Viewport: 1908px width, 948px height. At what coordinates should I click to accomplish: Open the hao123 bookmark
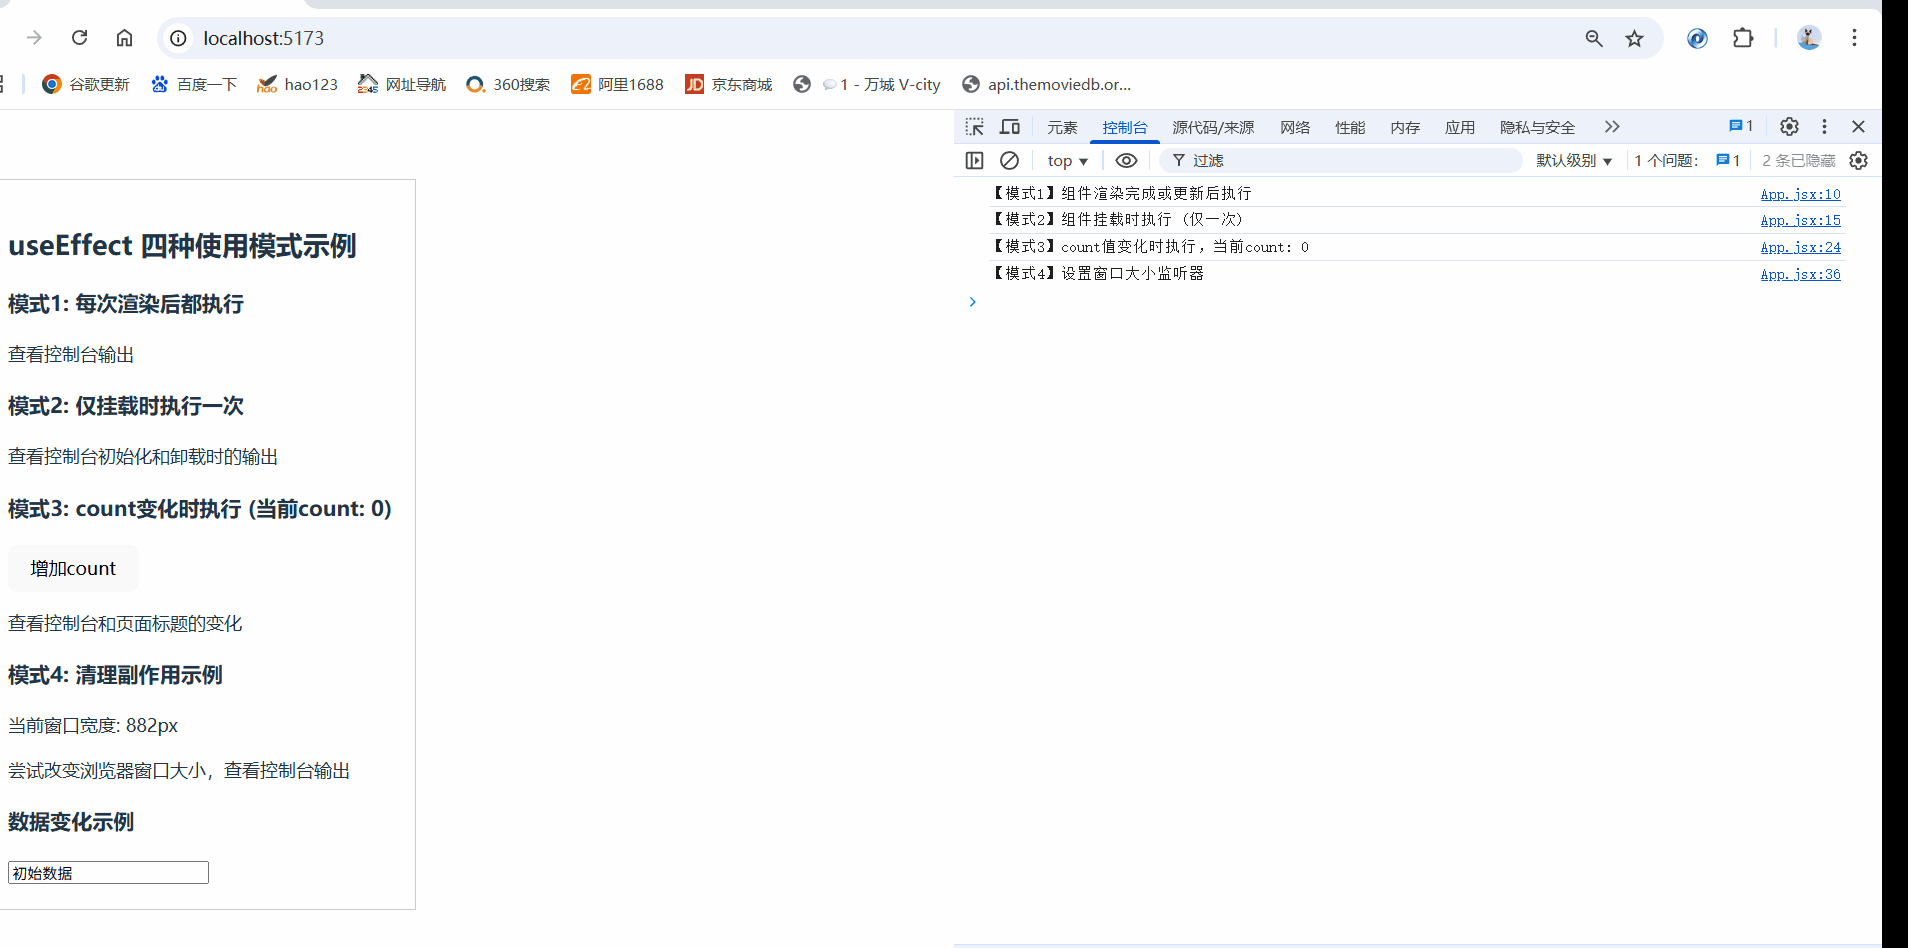point(297,84)
